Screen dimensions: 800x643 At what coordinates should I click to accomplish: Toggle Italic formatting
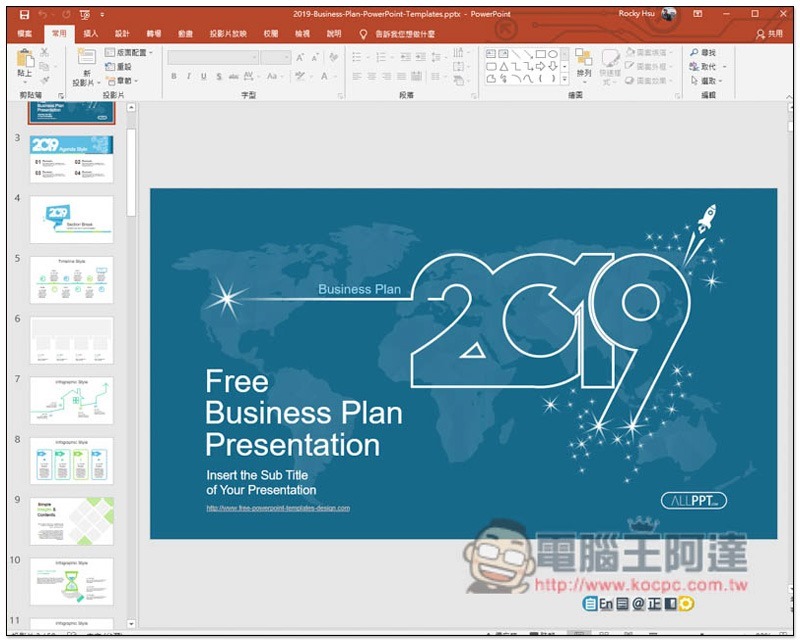click(189, 76)
